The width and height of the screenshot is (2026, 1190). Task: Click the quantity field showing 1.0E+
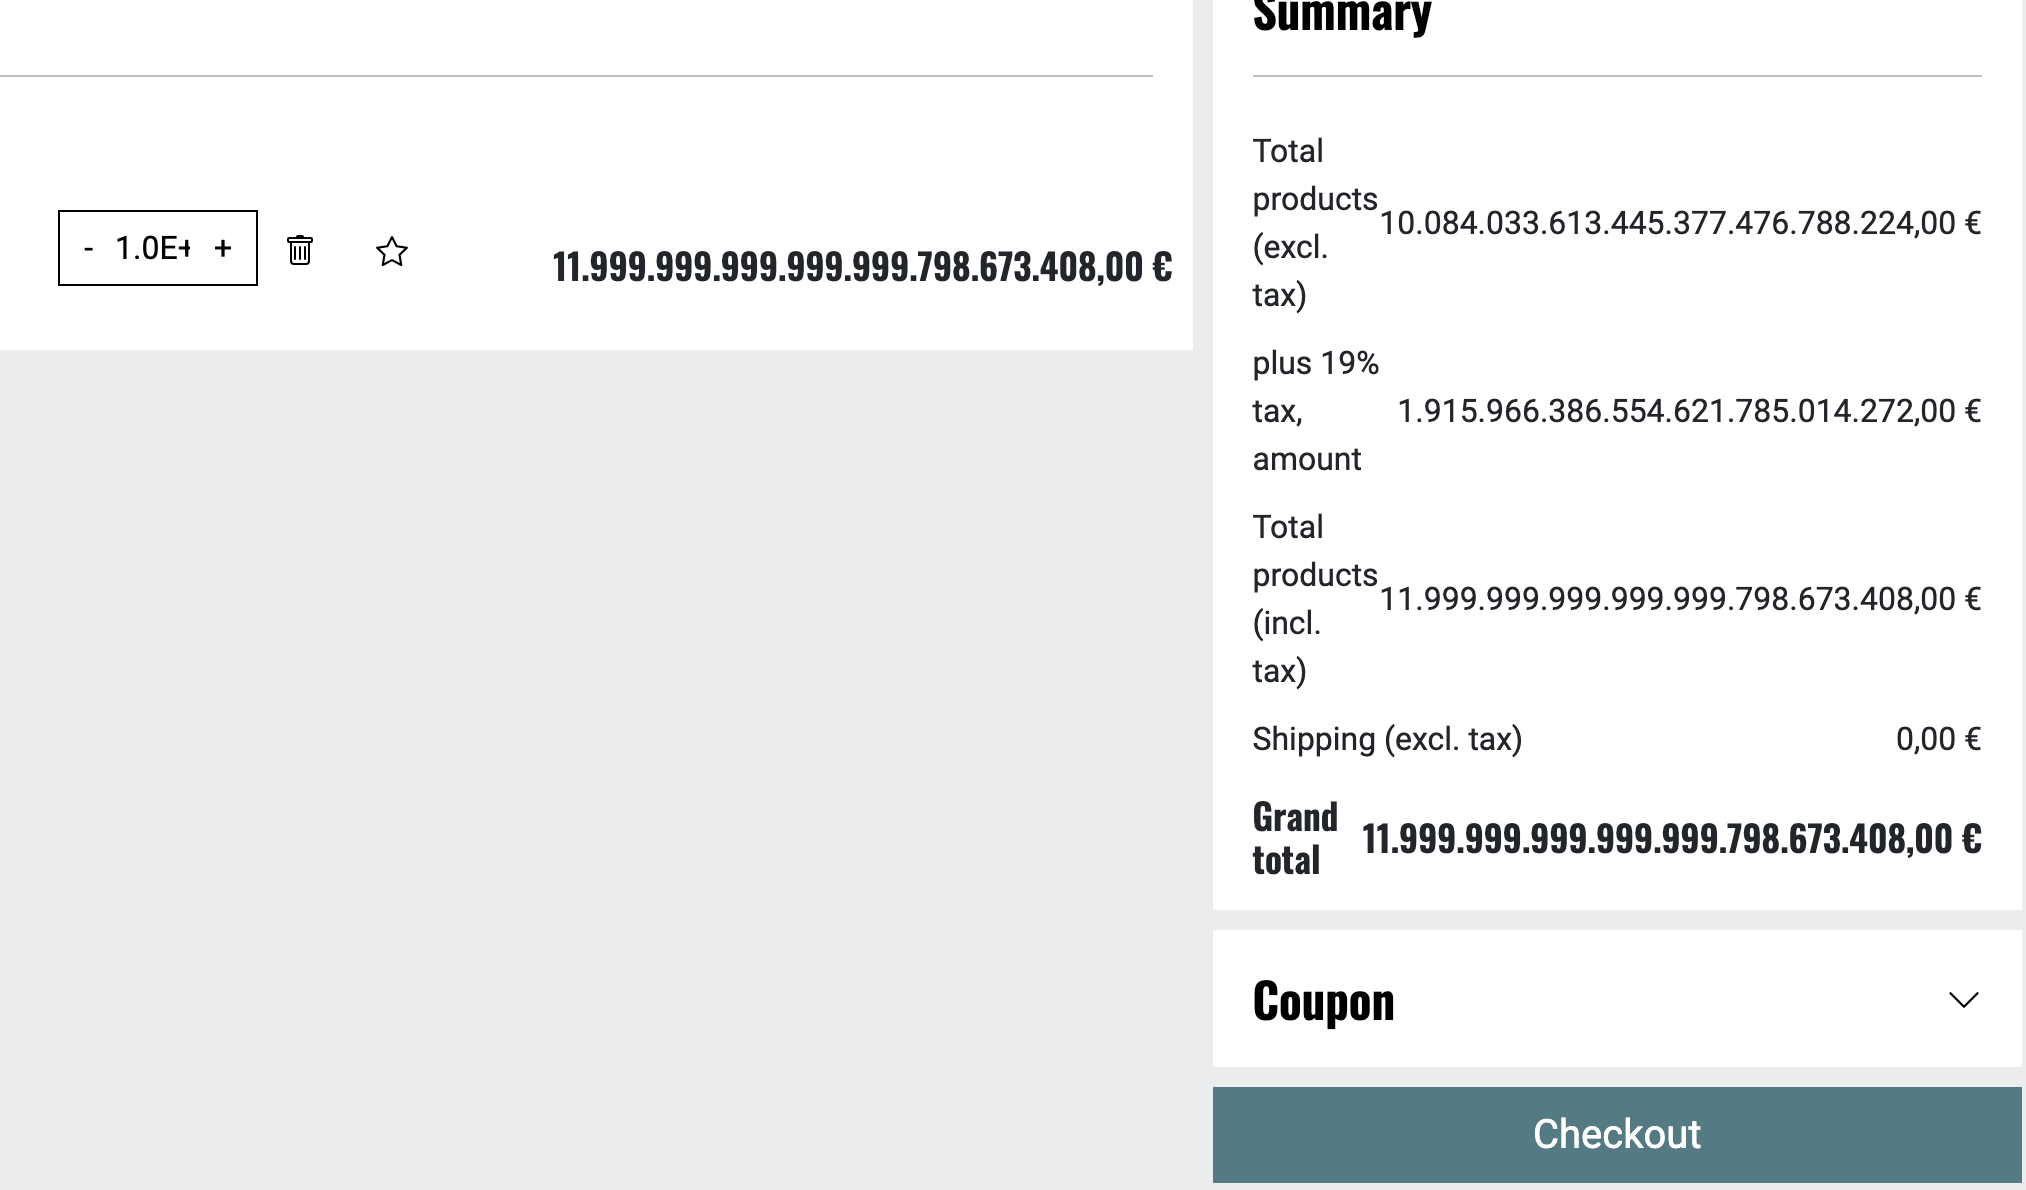click(x=153, y=248)
